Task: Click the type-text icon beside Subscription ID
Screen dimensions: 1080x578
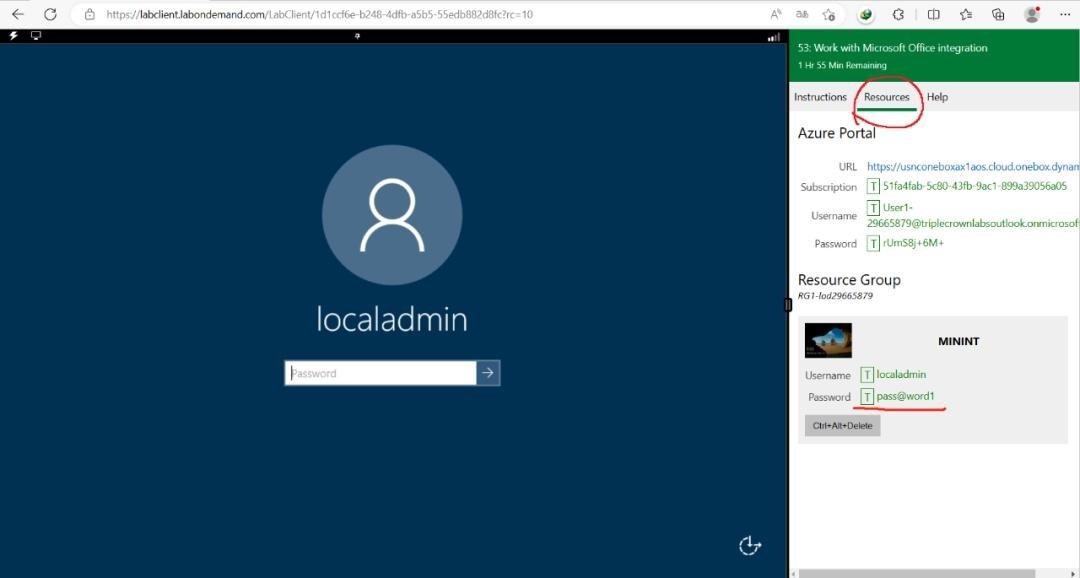Action: [x=873, y=186]
